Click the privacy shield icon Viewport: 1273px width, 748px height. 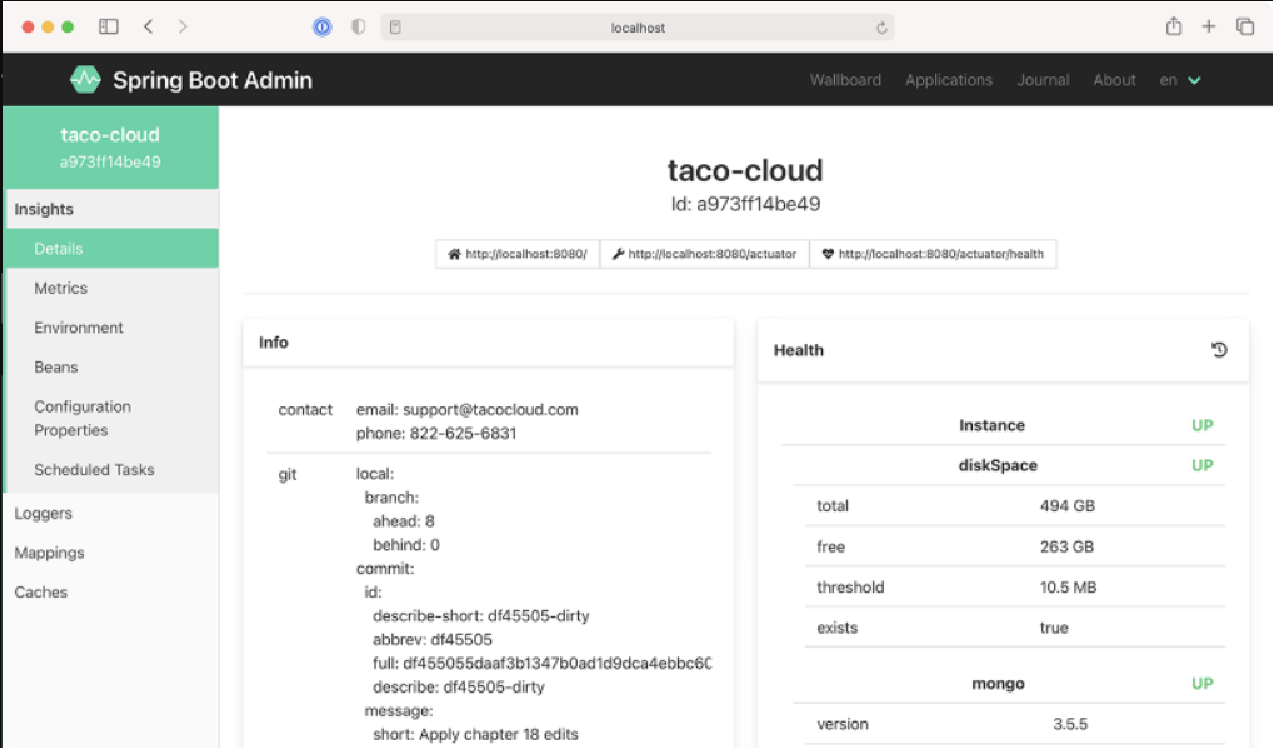pos(358,28)
